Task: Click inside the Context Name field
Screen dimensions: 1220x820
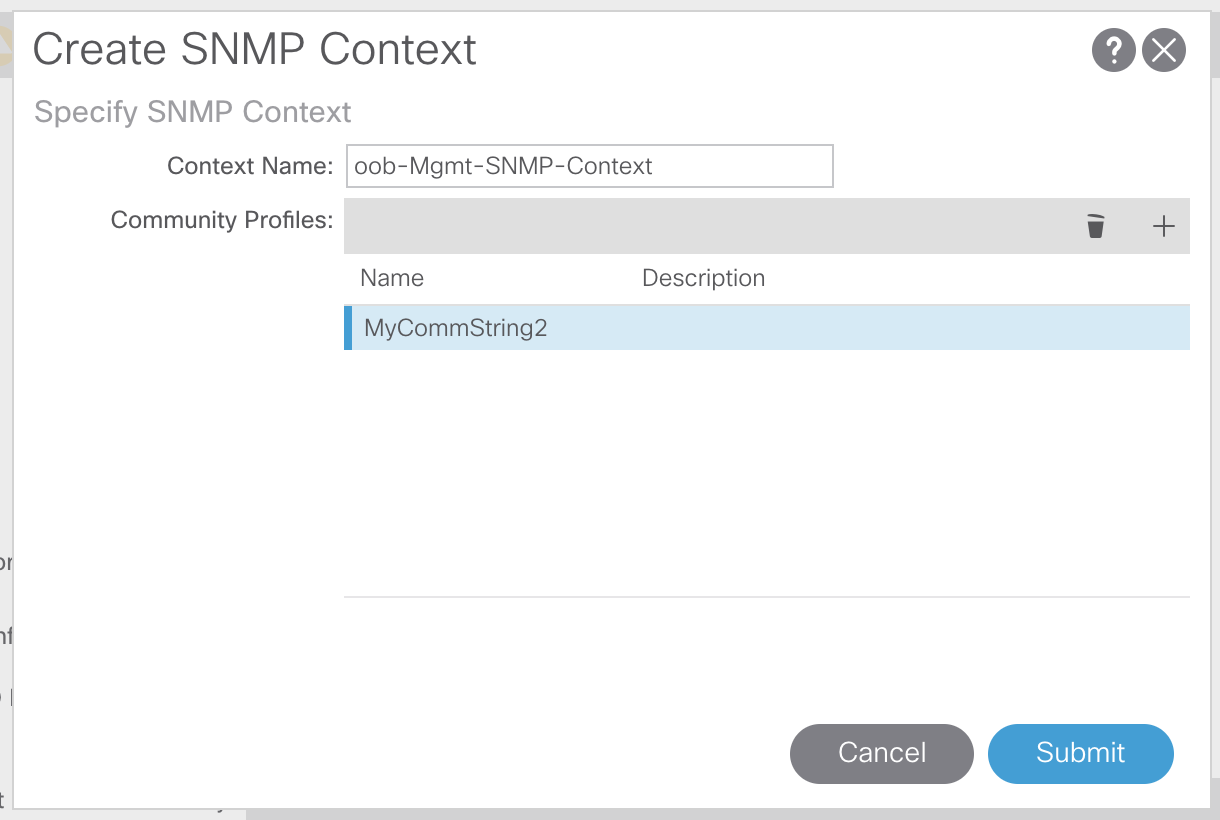Action: pyautogui.click(x=589, y=166)
